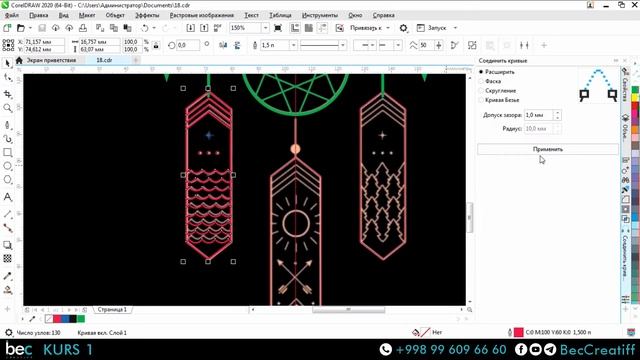
Task: Toggle lock ratio padlock
Action: pyautogui.click(x=156, y=45)
